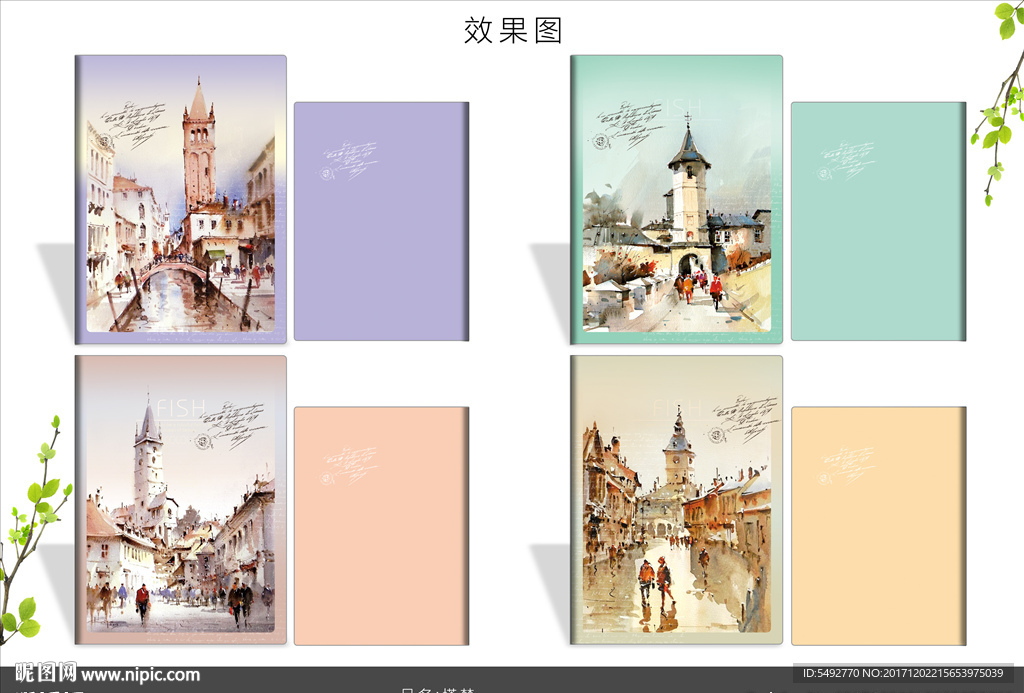Open the teal cover with gate tower painting
Screen dimensions: 1024x693
click(x=677, y=199)
